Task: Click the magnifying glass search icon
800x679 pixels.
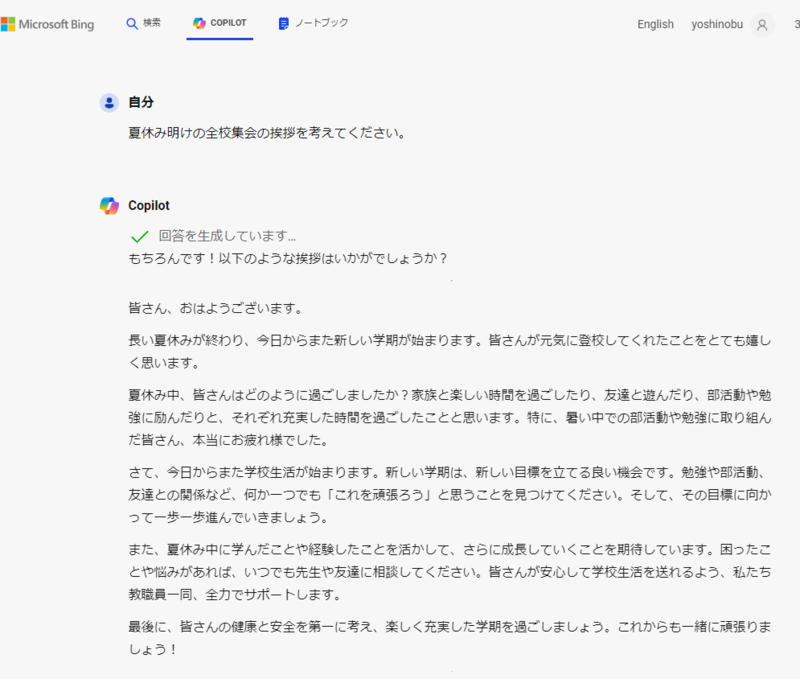Action: (x=132, y=23)
